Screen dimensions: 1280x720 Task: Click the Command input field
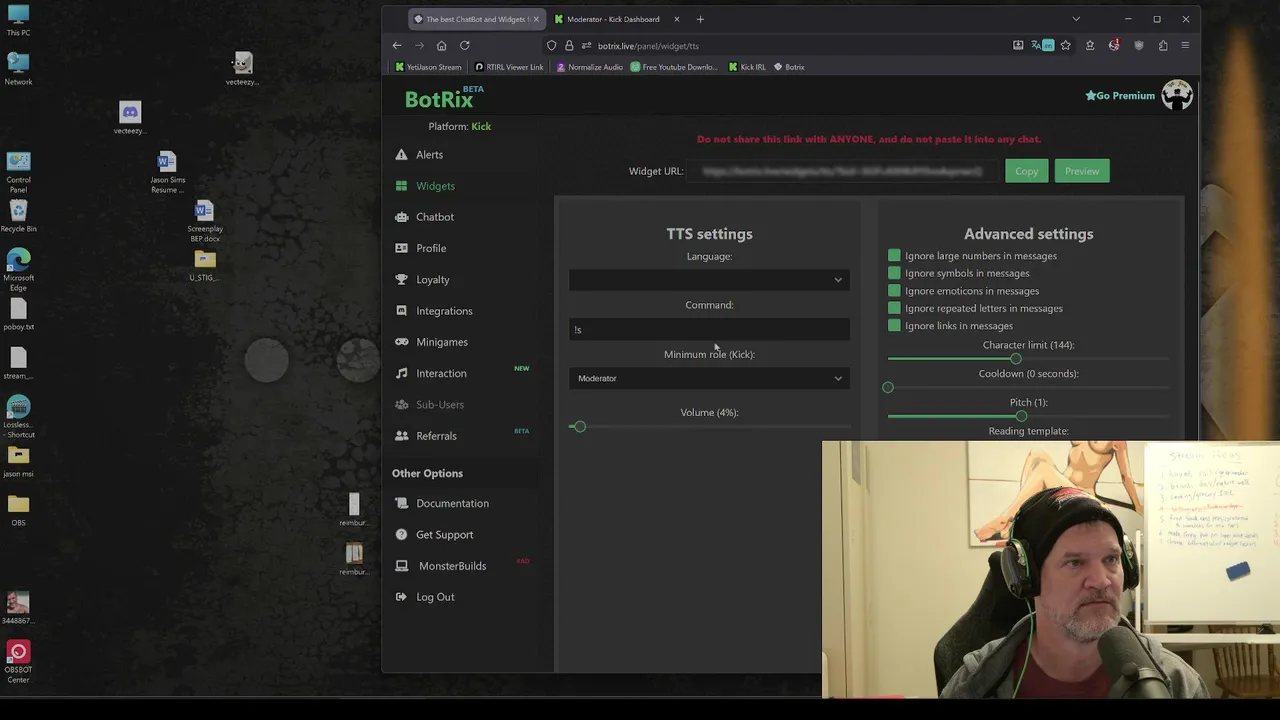click(x=709, y=329)
